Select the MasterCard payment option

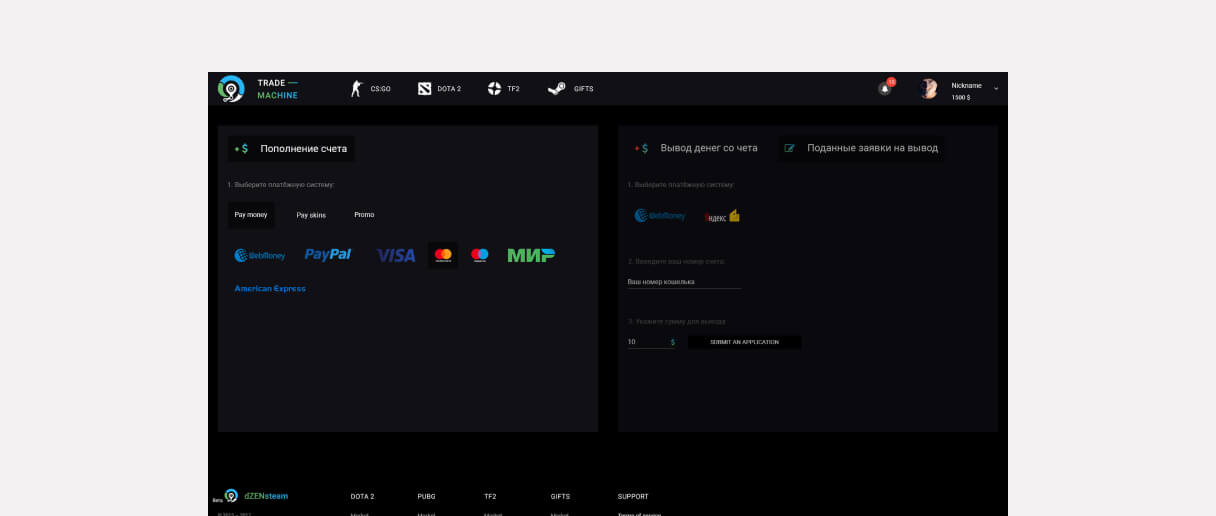tap(443, 255)
